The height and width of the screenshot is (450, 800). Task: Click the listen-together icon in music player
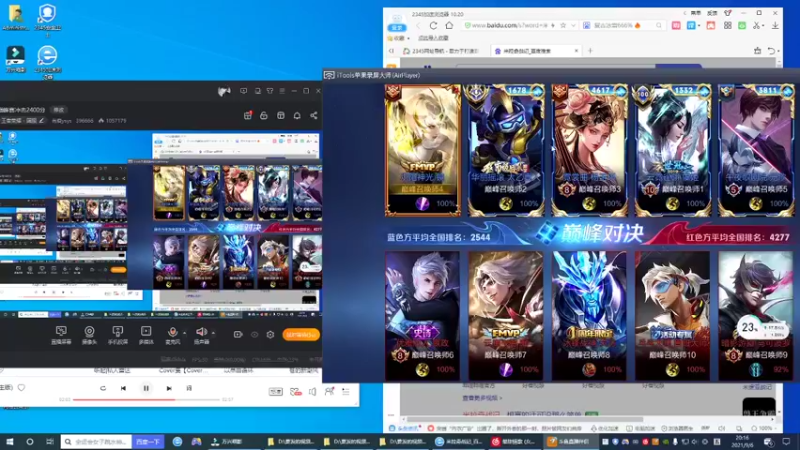329,391
